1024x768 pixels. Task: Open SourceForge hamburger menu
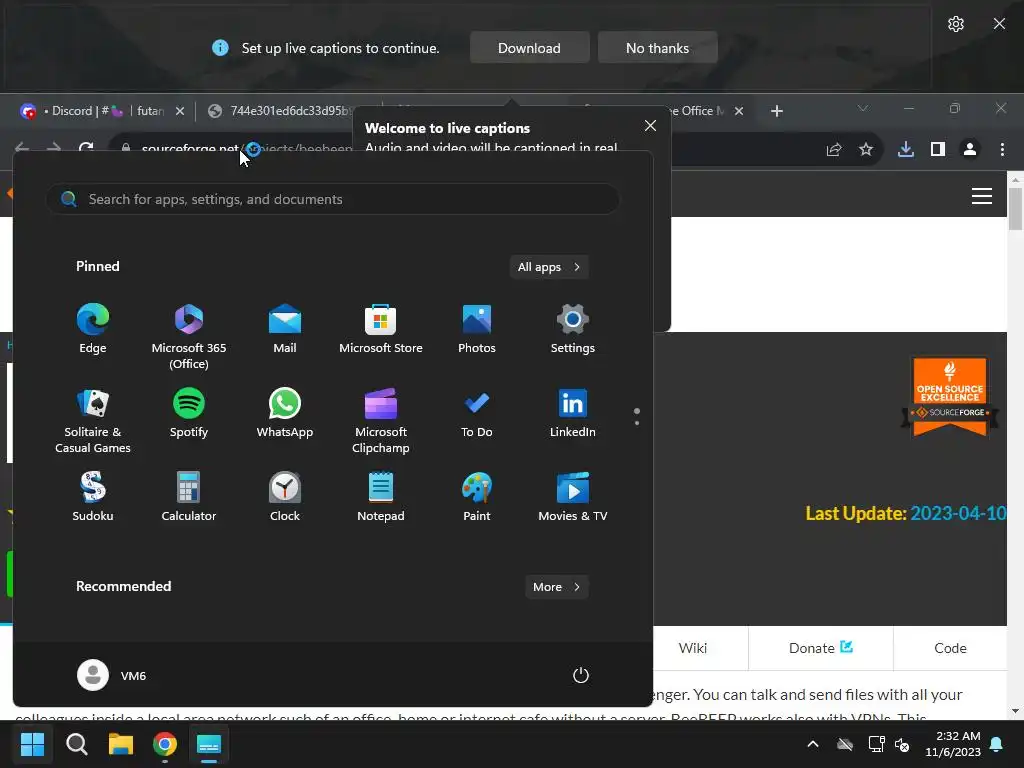(982, 197)
